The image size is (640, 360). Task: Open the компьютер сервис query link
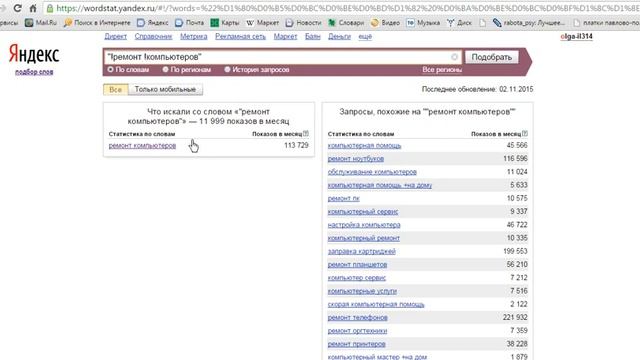tap(357, 278)
